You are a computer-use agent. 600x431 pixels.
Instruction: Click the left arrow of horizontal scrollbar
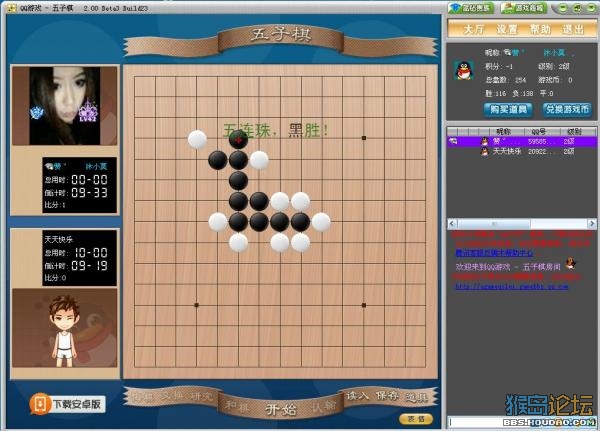click(x=452, y=224)
